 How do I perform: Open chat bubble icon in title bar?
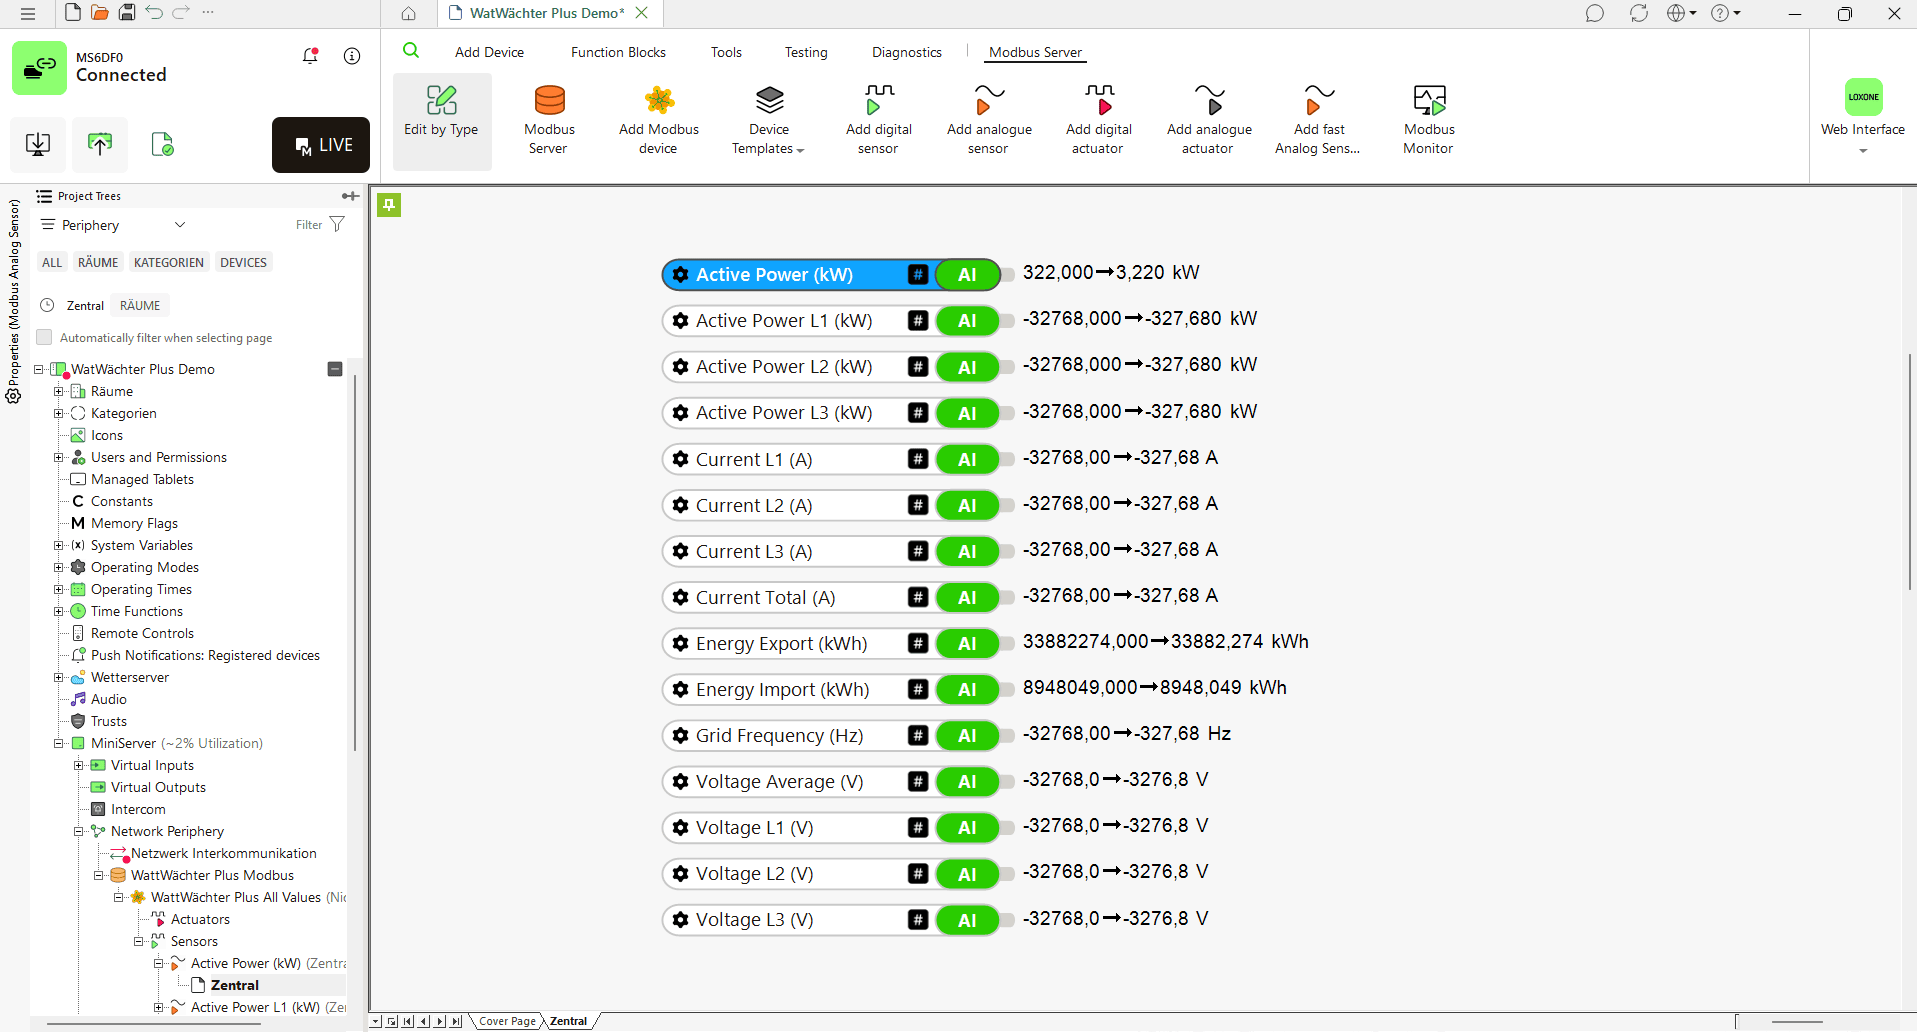coord(1594,13)
